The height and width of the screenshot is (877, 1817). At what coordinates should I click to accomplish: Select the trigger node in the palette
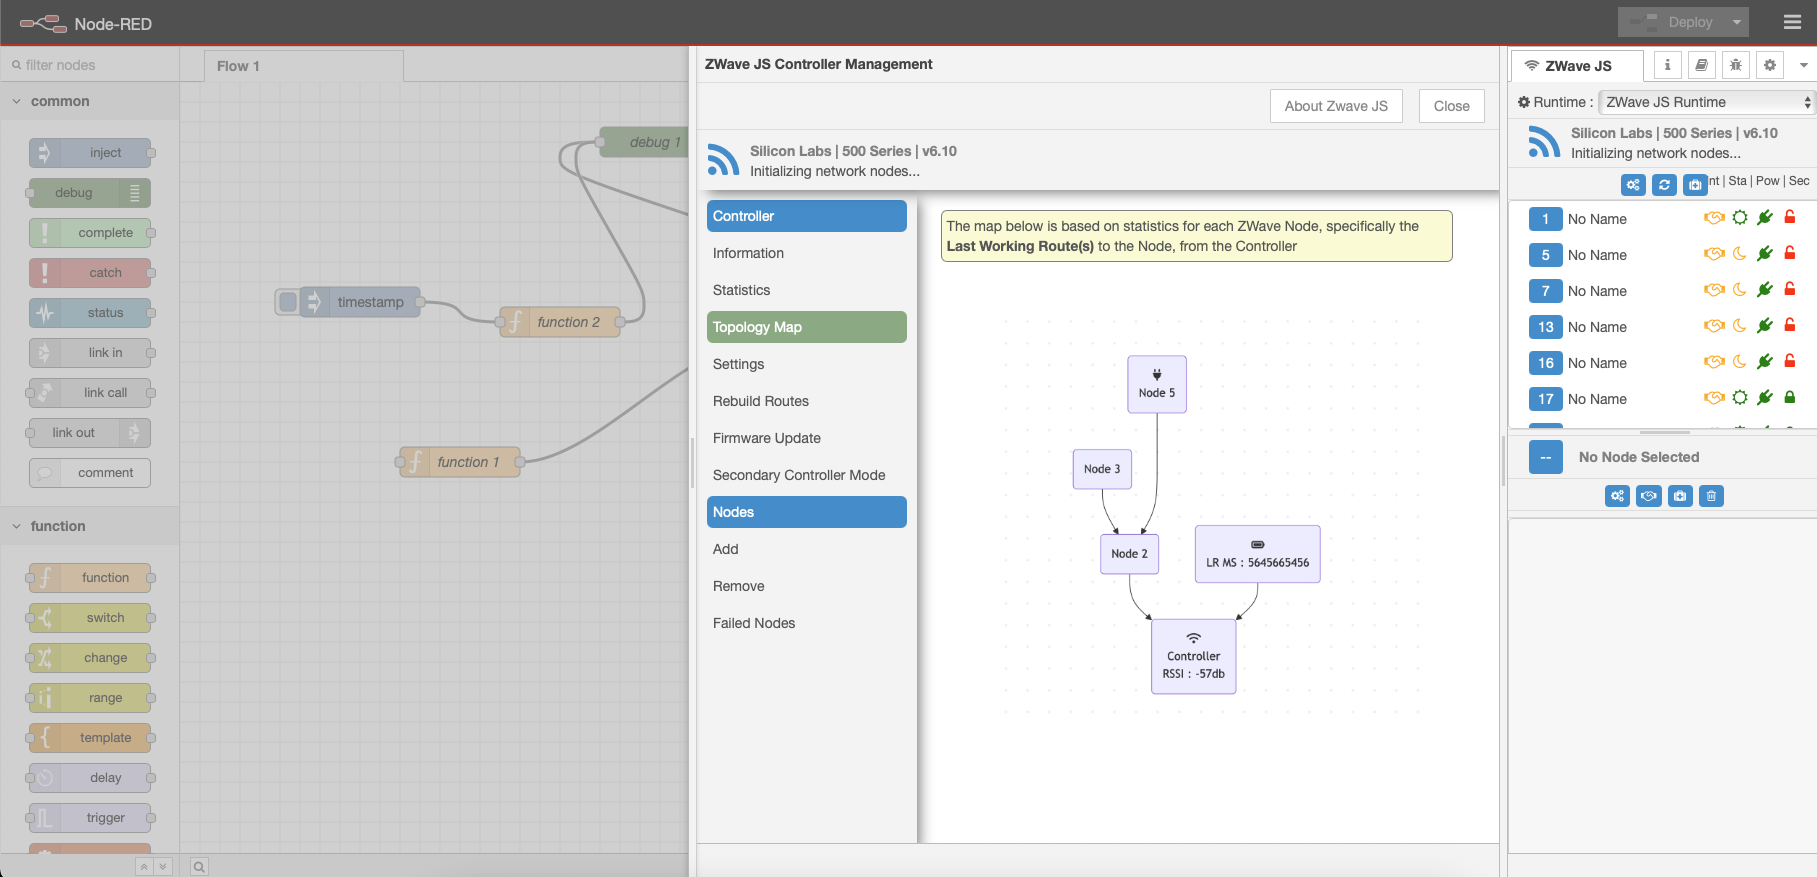coord(90,818)
